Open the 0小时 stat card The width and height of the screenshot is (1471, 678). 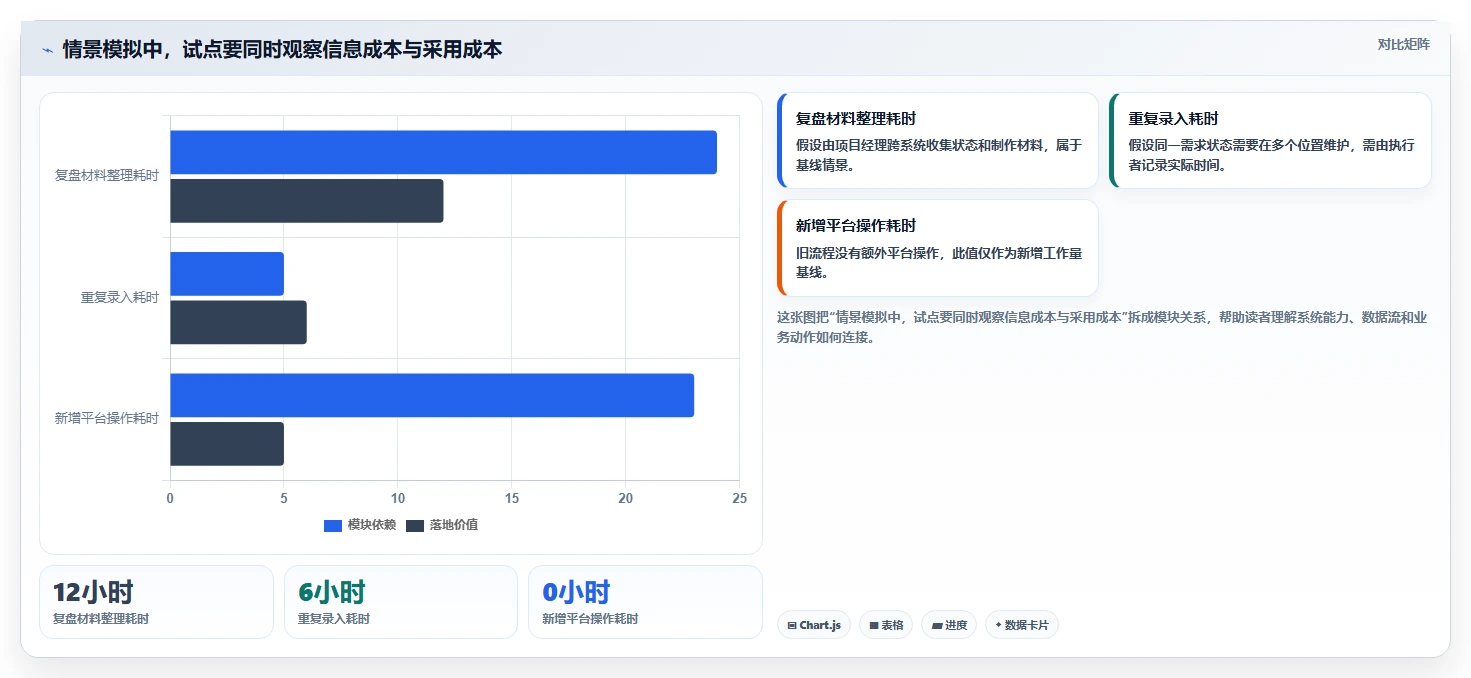(645, 602)
